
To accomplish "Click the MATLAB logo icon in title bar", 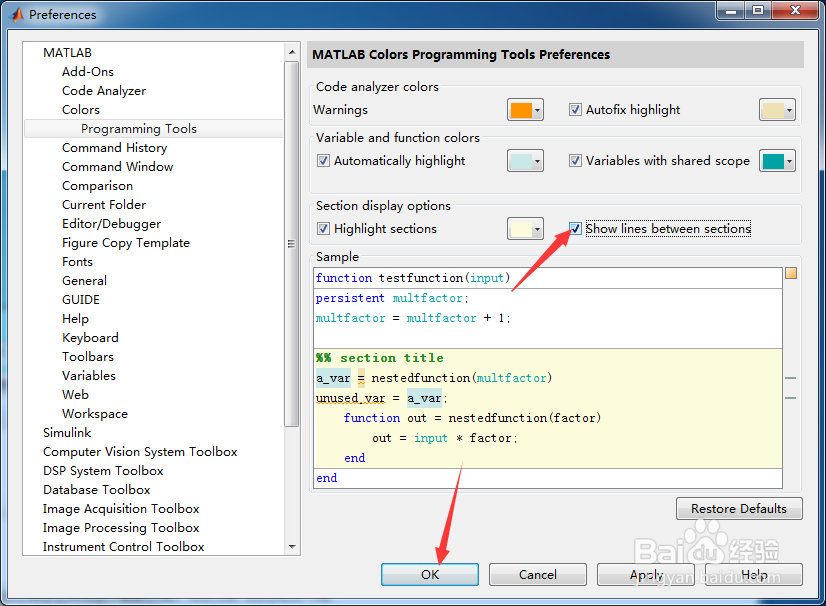I will point(17,14).
